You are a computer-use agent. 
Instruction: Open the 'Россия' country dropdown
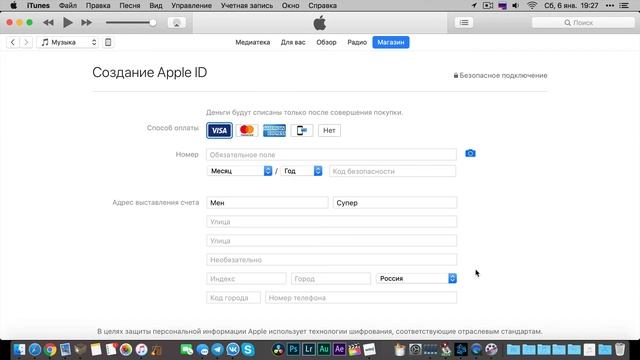[416, 278]
